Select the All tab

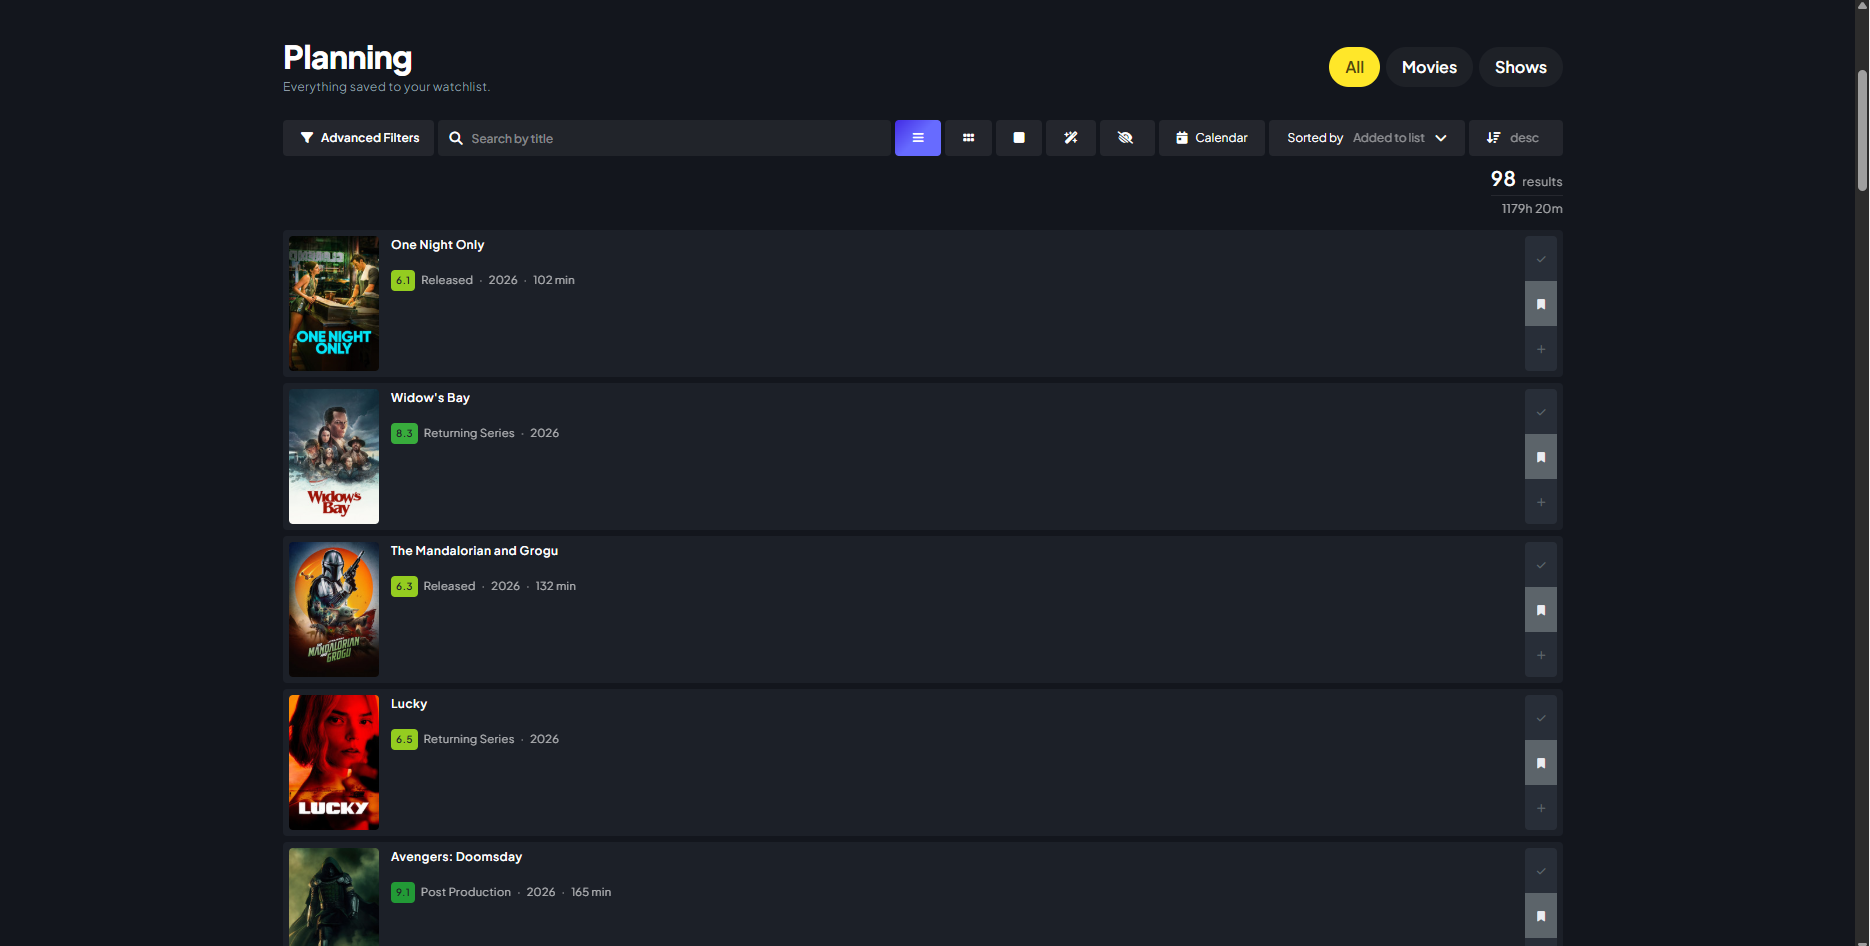coord(1354,67)
